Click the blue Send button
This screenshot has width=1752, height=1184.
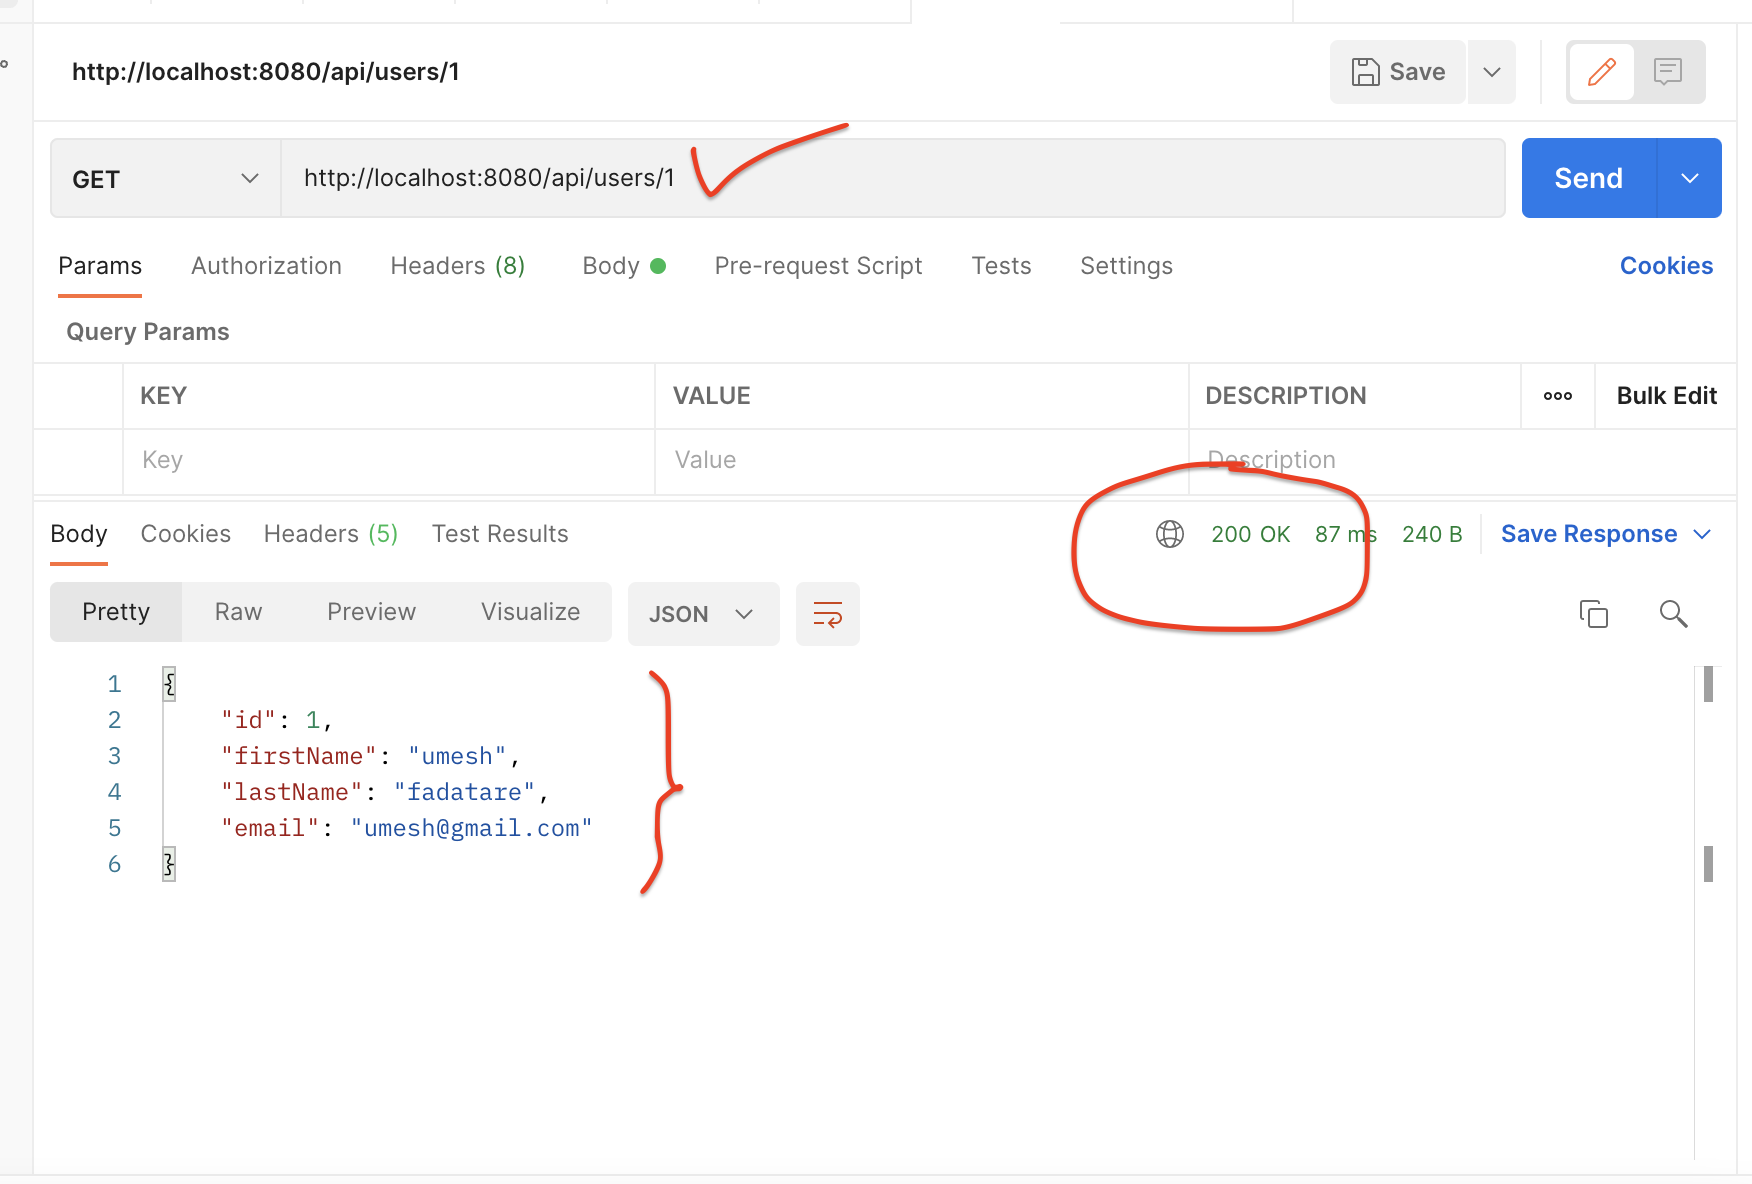(1588, 178)
